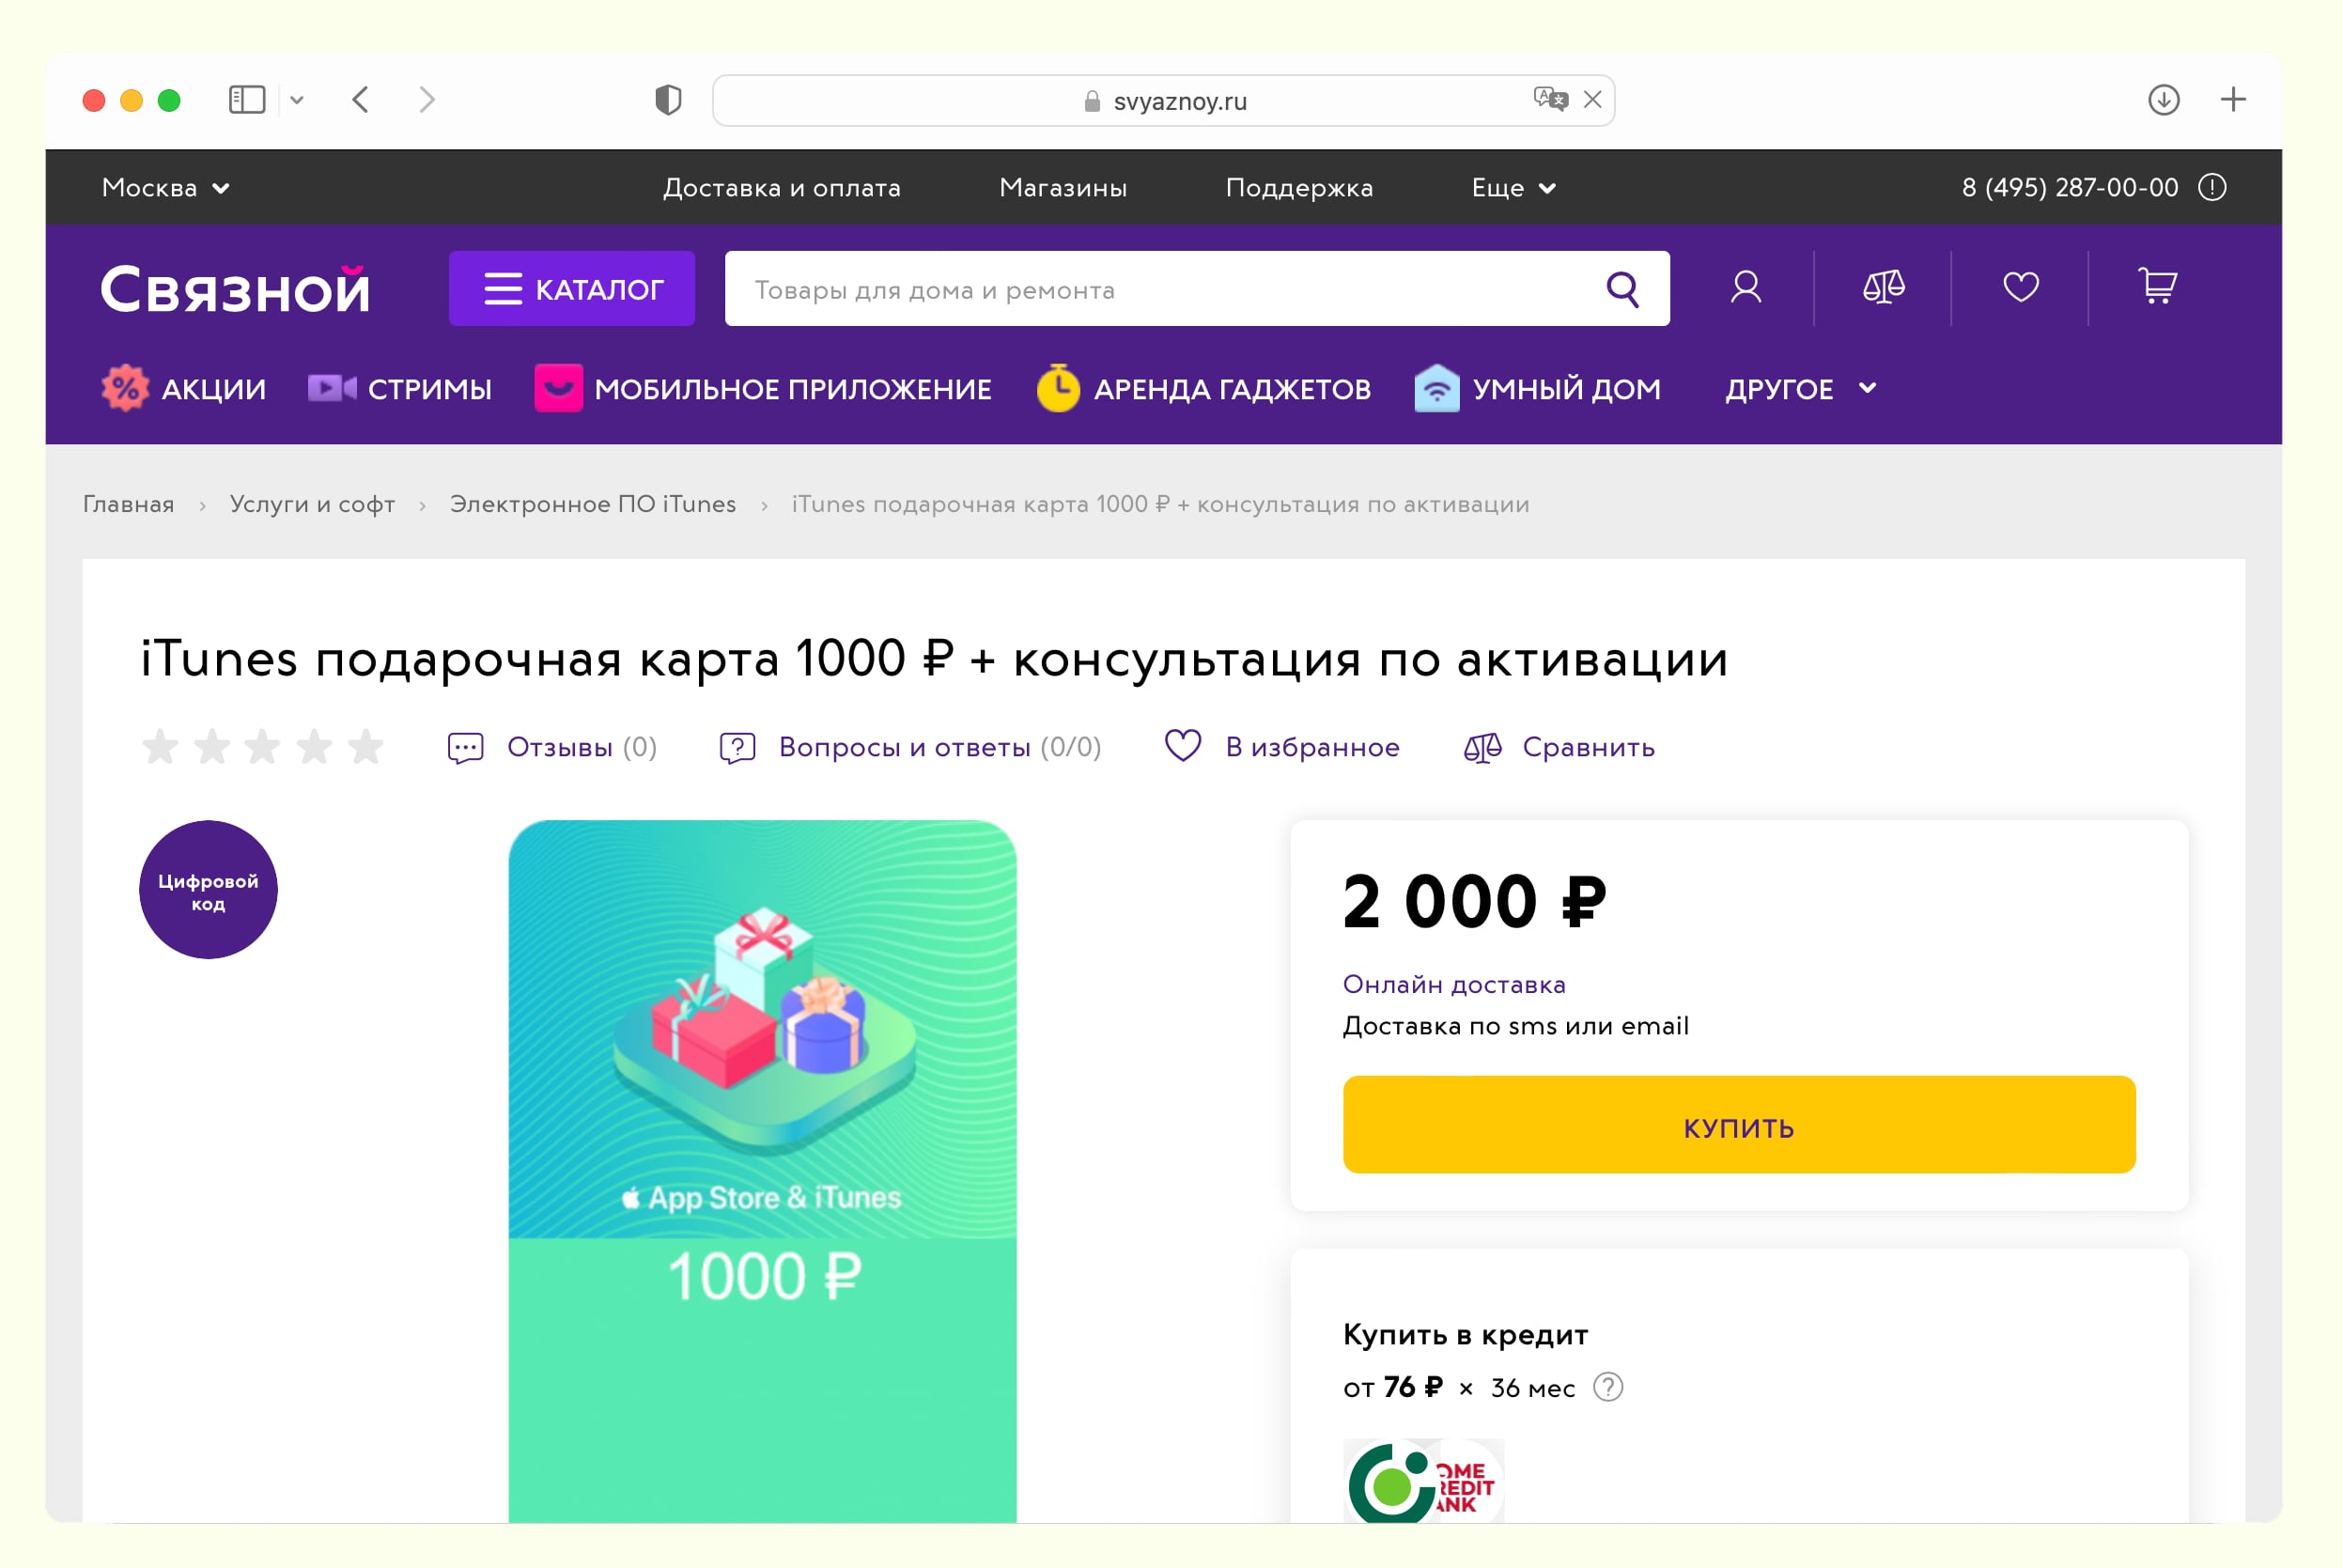The width and height of the screenshot is (2343, 1568).
Task: Click the Safari privacy shield icon
Action: [668, 100]
